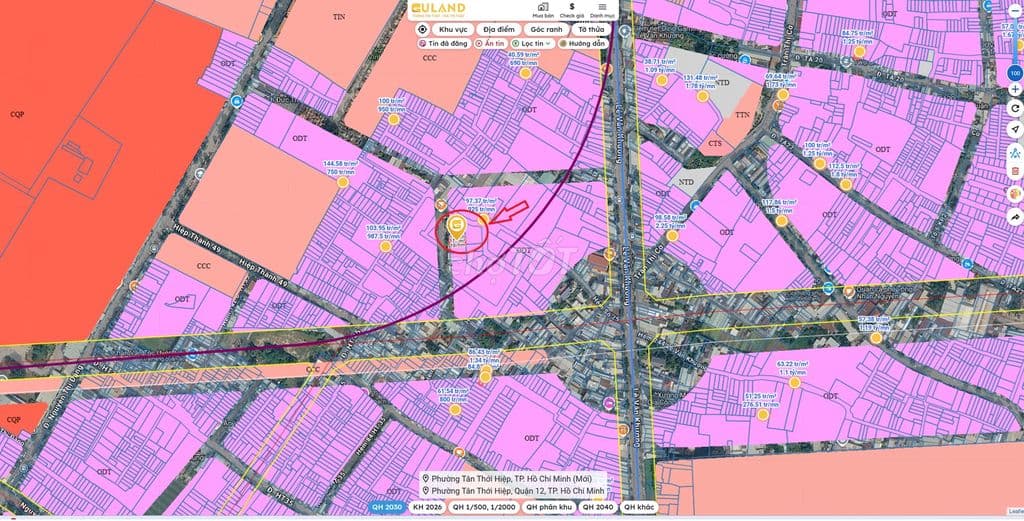Click the zoom in plus button
The image size is (1024, 521).
click(1015, 89)
